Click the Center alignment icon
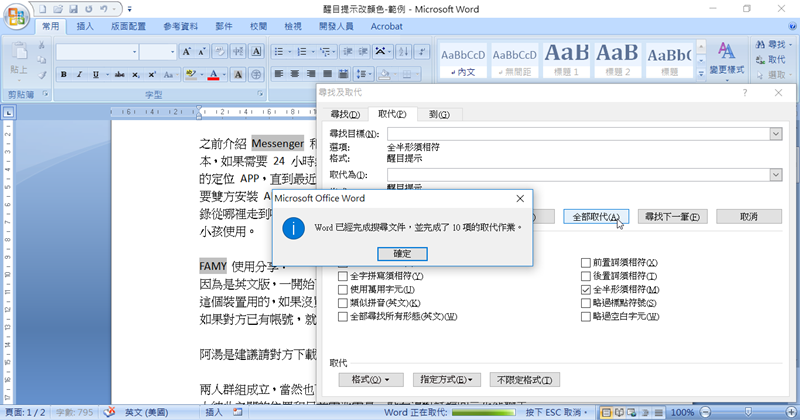 coord(295,75)
